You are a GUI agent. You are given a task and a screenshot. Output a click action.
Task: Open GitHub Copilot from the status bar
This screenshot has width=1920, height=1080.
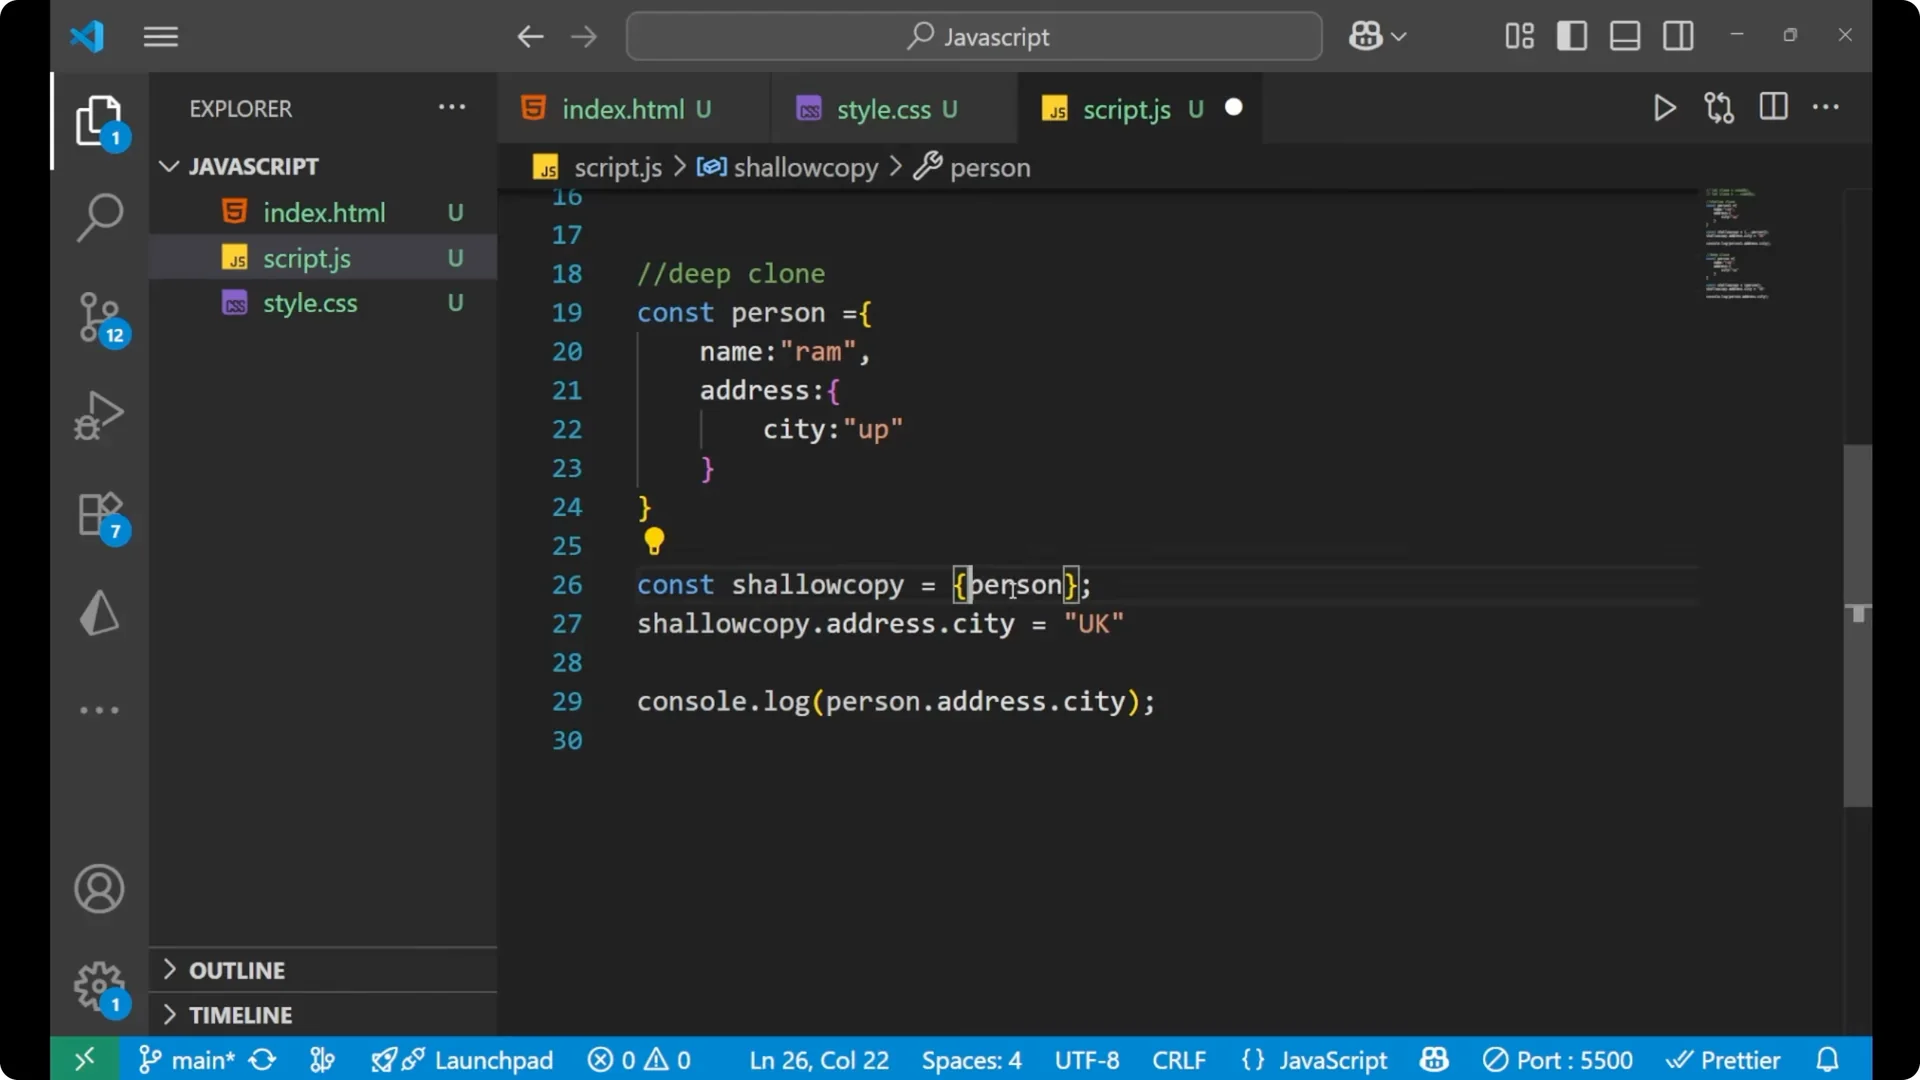(1433, 1059)
